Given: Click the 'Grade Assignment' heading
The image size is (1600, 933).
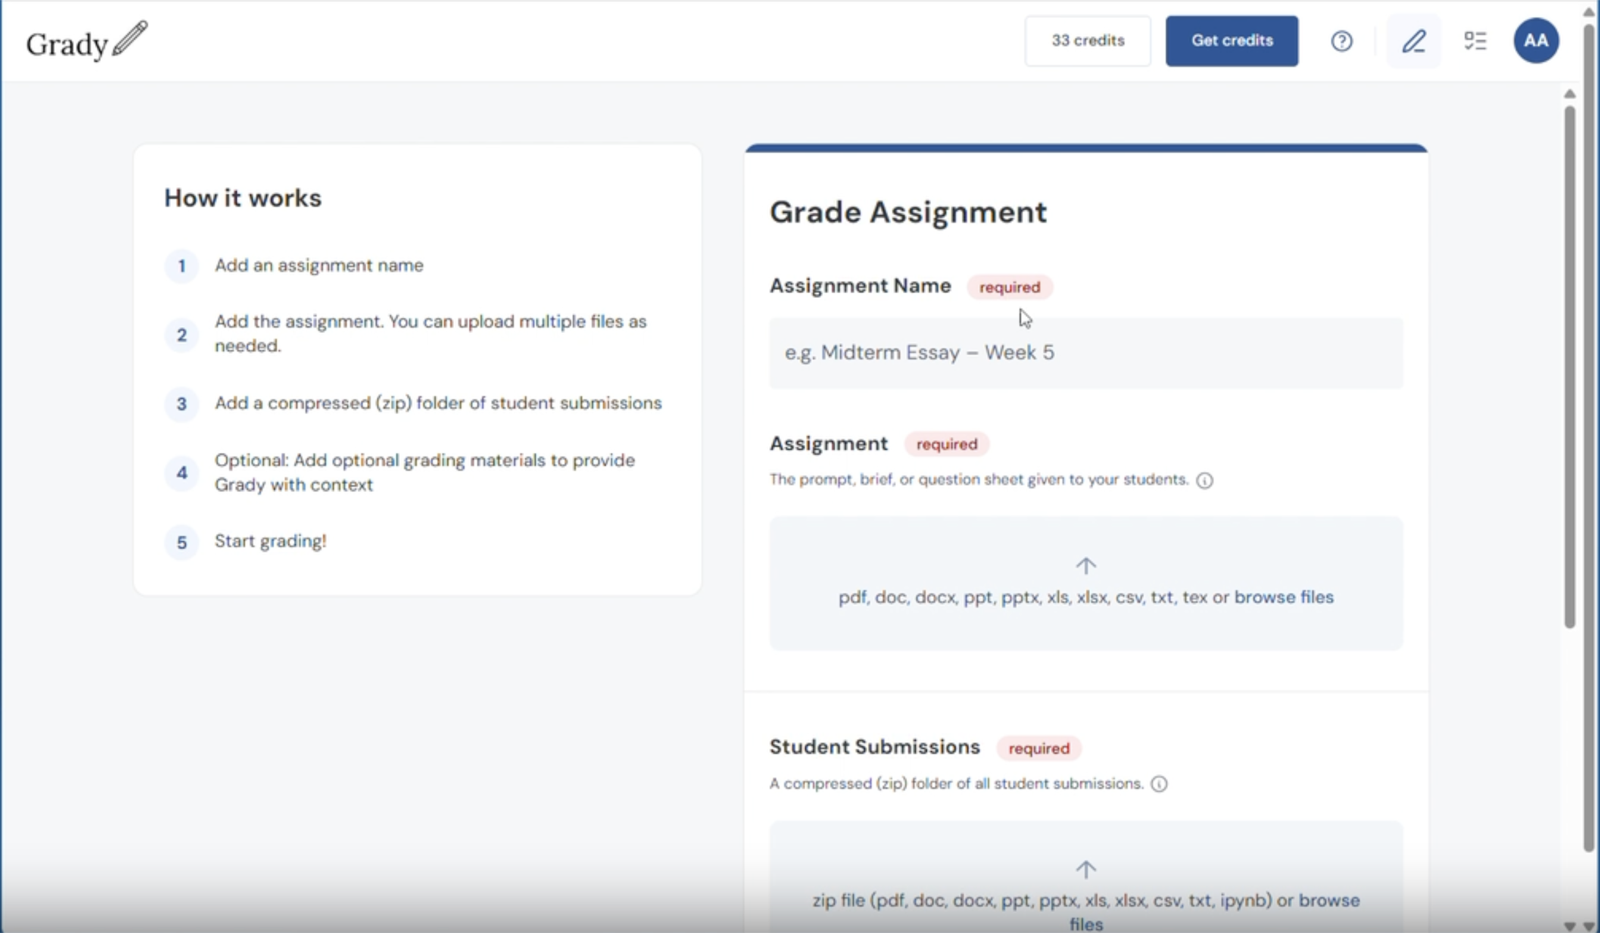Looking at the screenshot, I should pos(908,212).
